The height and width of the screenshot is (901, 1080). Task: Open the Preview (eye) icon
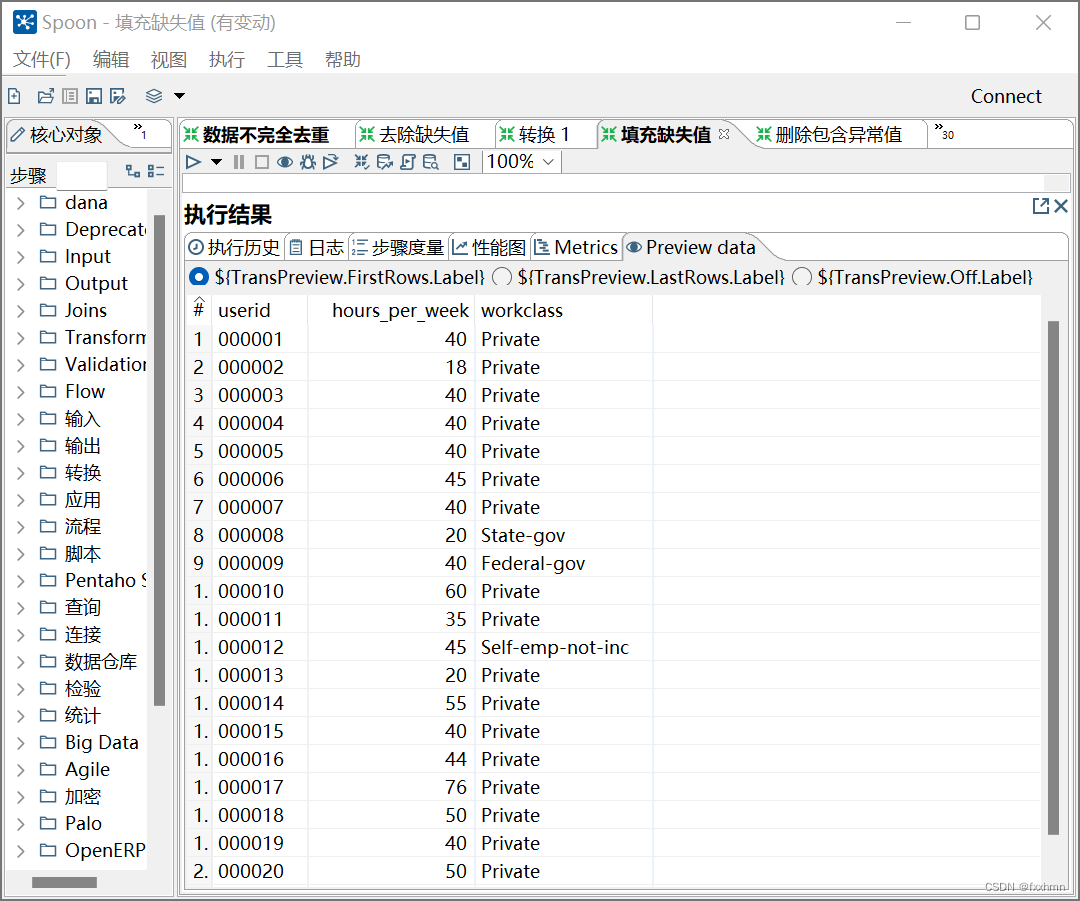[x=283, y=161]
